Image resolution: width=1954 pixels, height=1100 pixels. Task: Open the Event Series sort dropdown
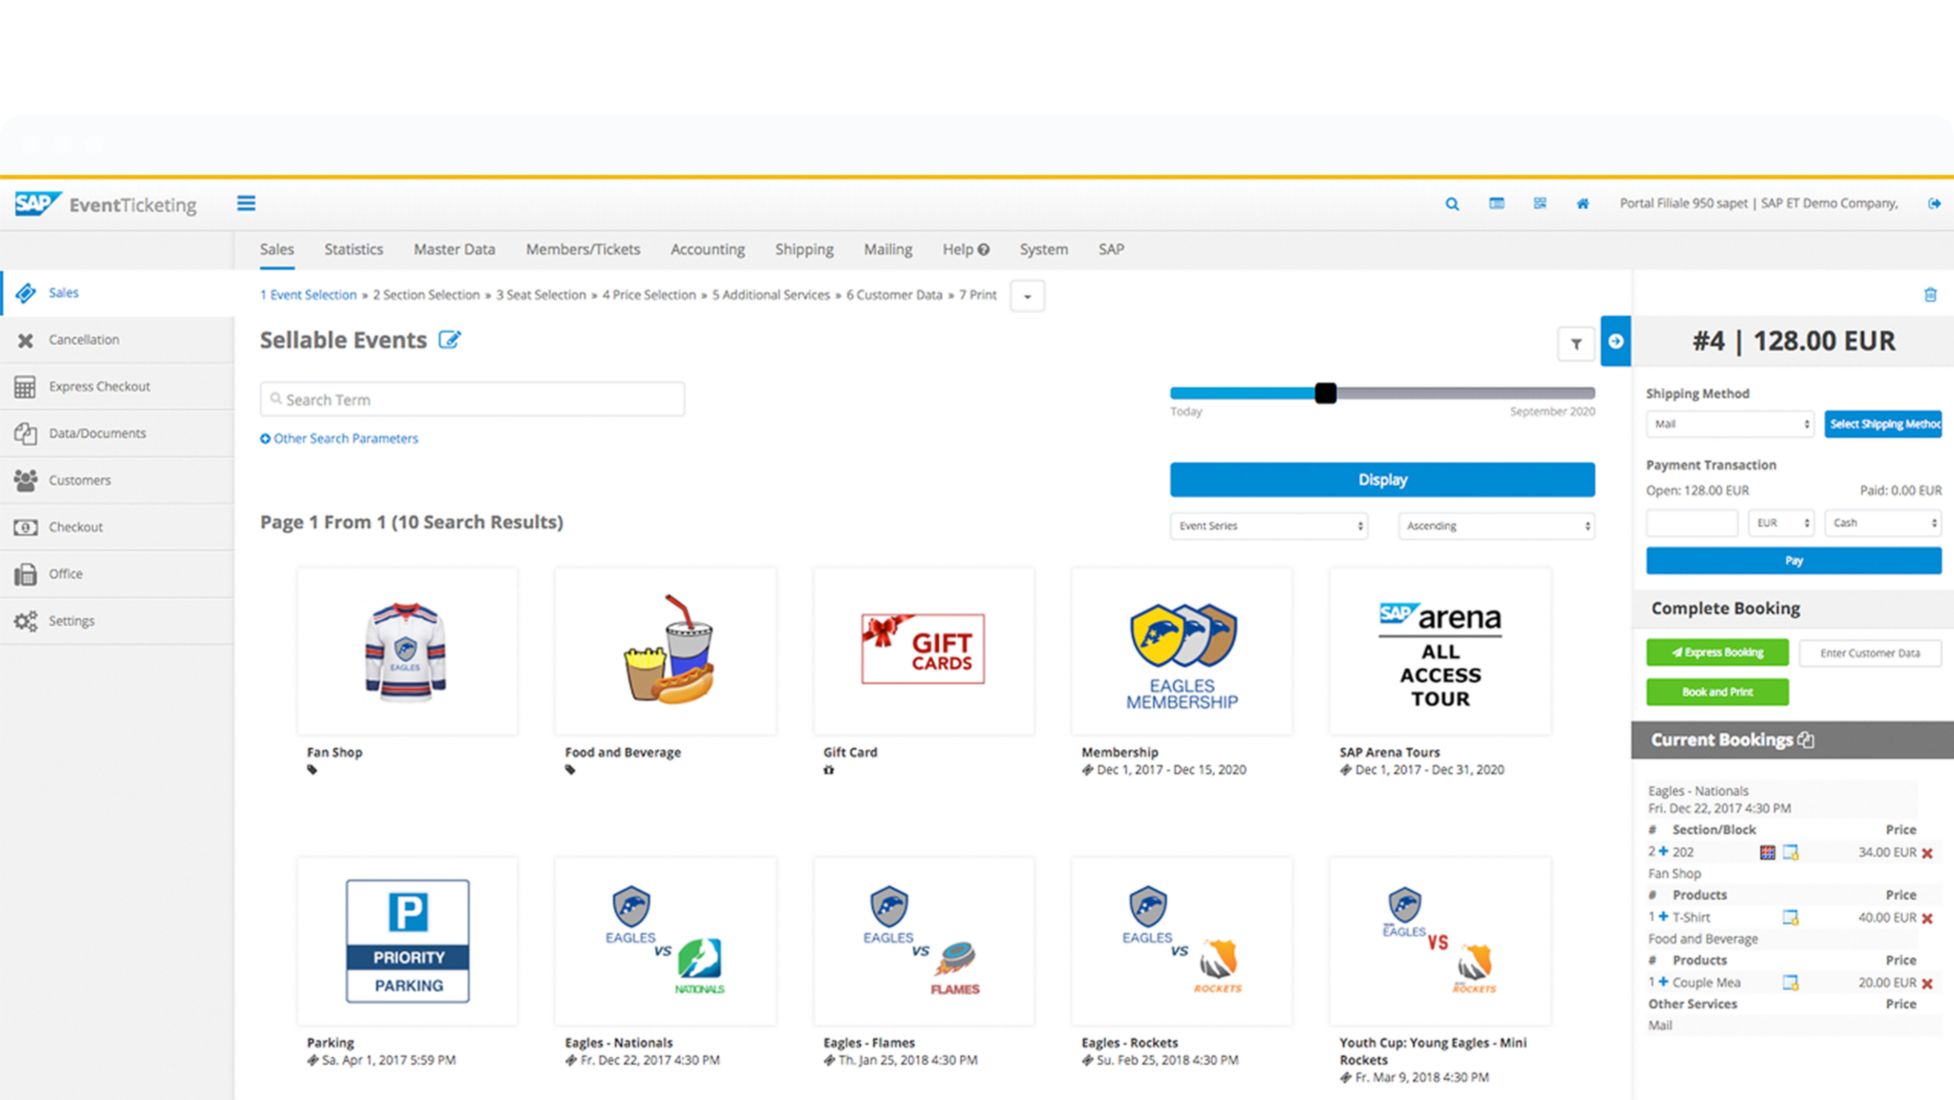point(1268,526)
